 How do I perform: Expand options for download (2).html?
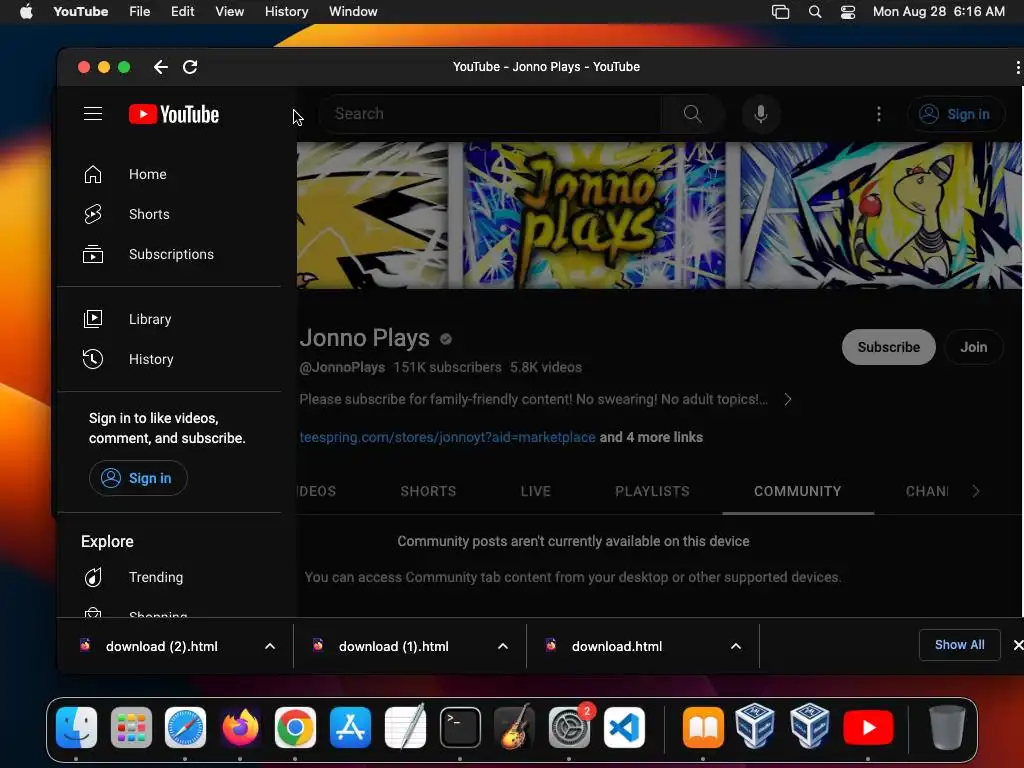point(270,647)
